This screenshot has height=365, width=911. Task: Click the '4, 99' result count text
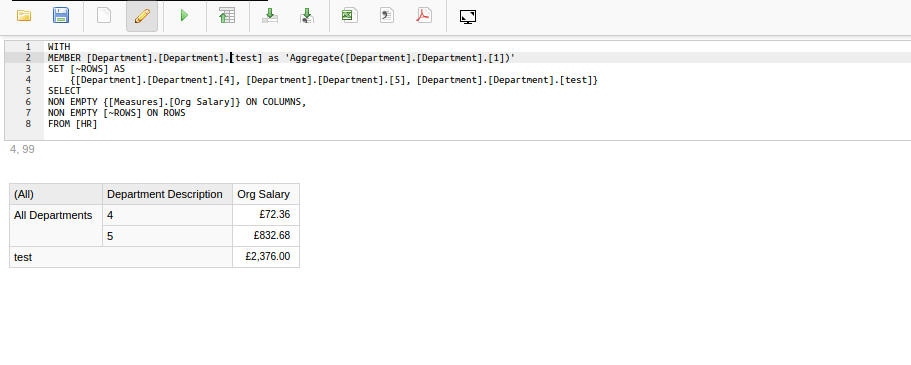click(x=22, y=149)
